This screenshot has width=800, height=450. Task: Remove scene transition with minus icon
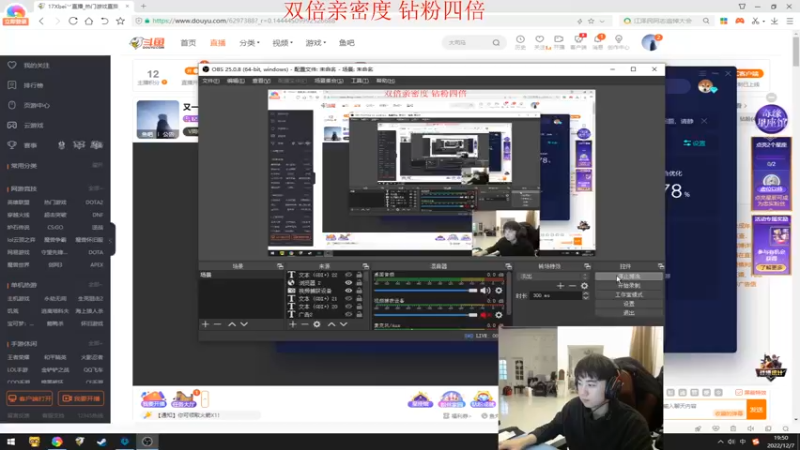coord(572,286)
